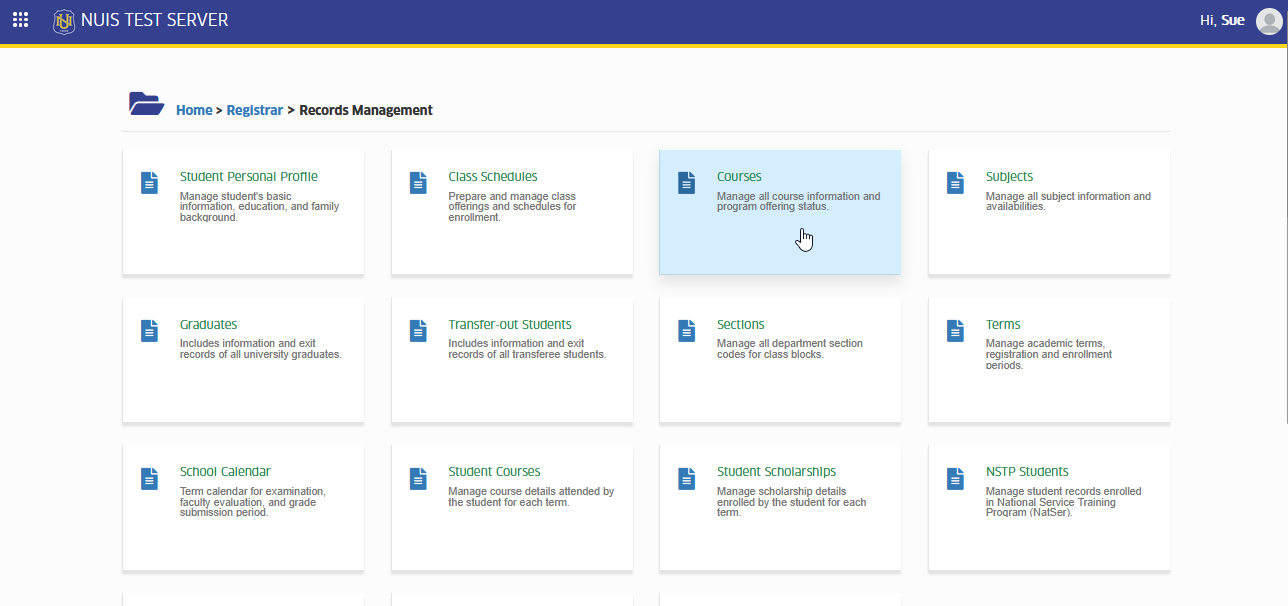Image resolution: width=1288 pixels, height=606 pixels.
Task: Click the NUIS university logo
Action: [64, 20]
